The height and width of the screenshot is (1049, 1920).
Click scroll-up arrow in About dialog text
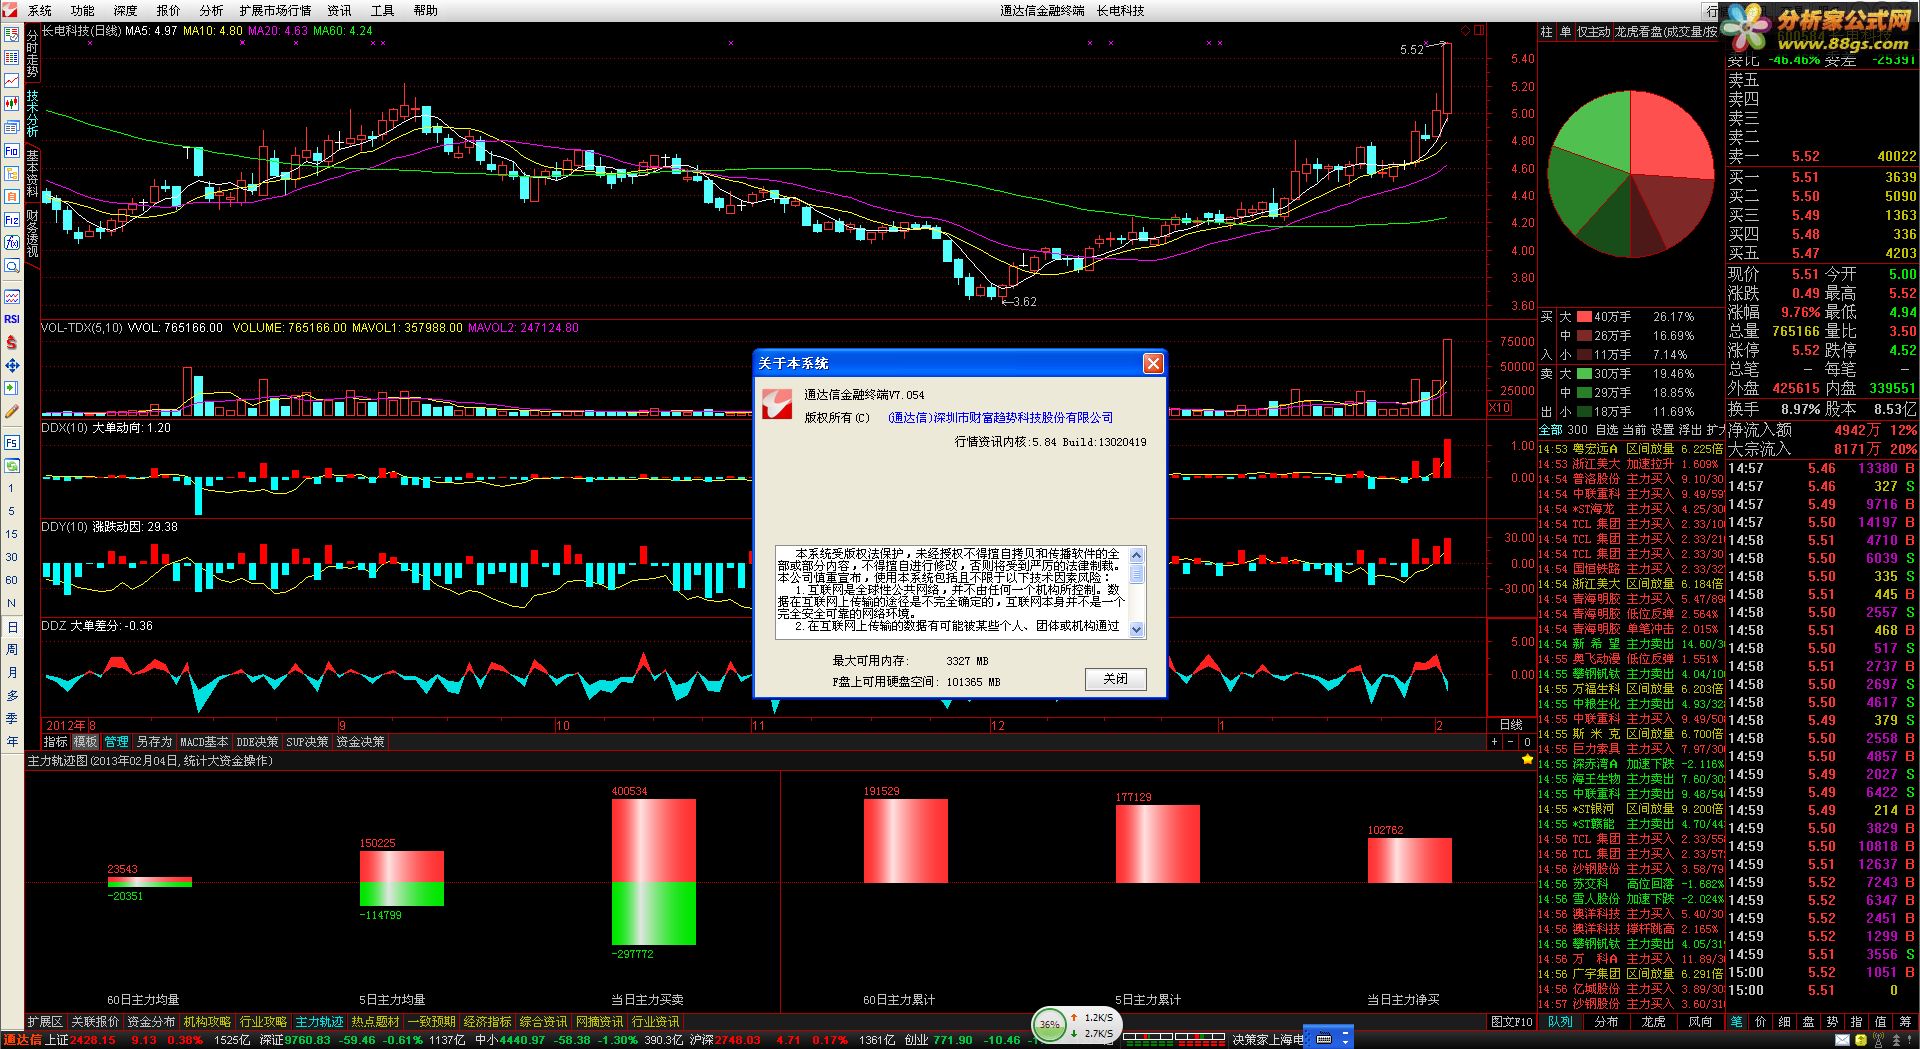(x=1137, y=554)
